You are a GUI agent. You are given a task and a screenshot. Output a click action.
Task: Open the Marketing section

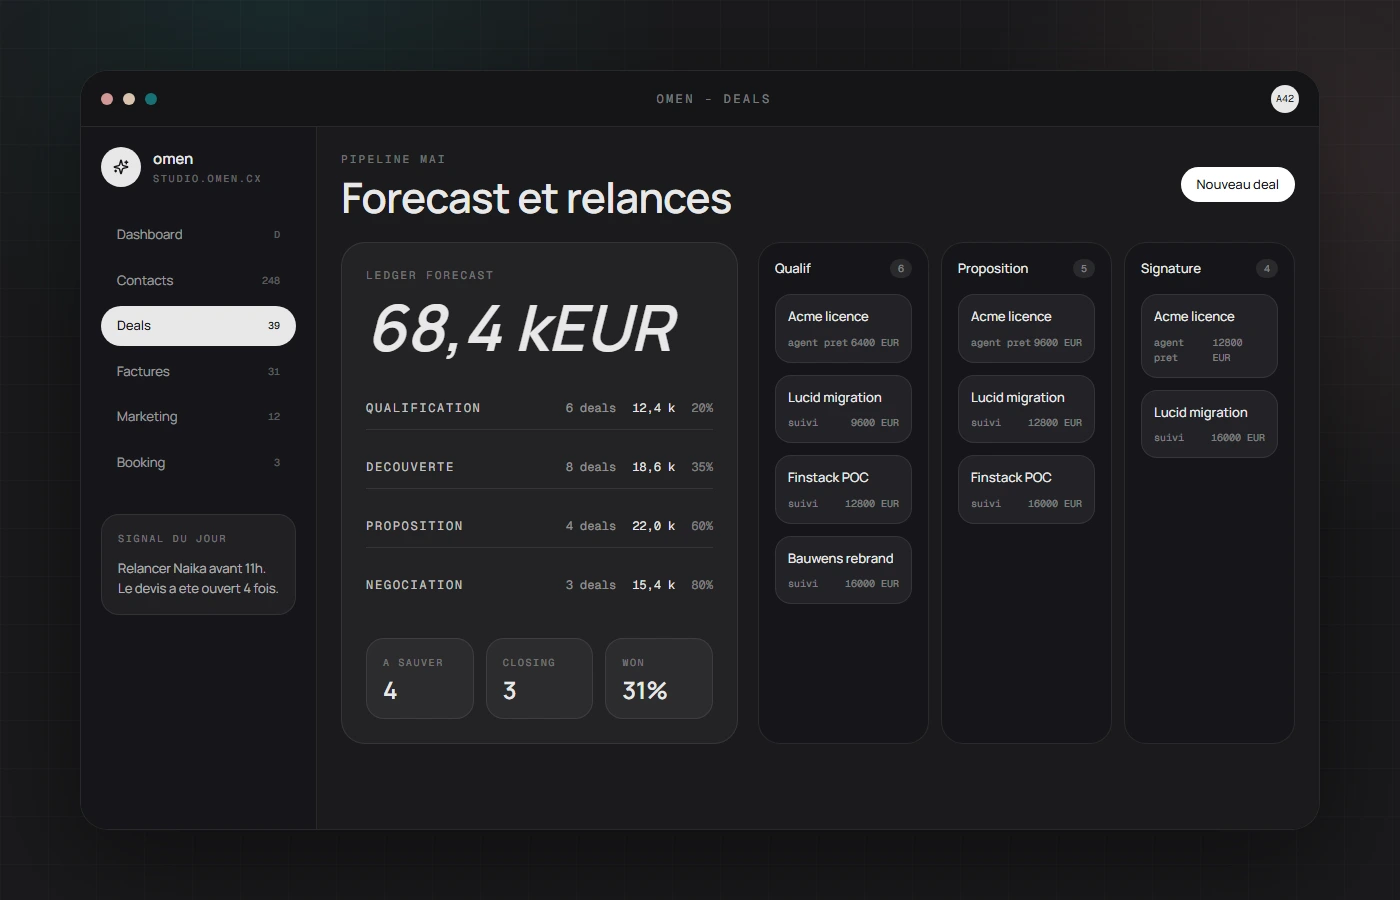[198, 417]
